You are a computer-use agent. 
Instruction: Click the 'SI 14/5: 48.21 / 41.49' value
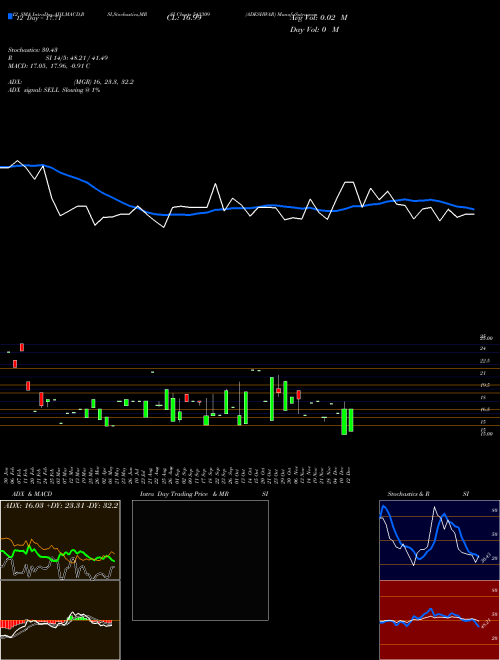(x=77, y=58)
